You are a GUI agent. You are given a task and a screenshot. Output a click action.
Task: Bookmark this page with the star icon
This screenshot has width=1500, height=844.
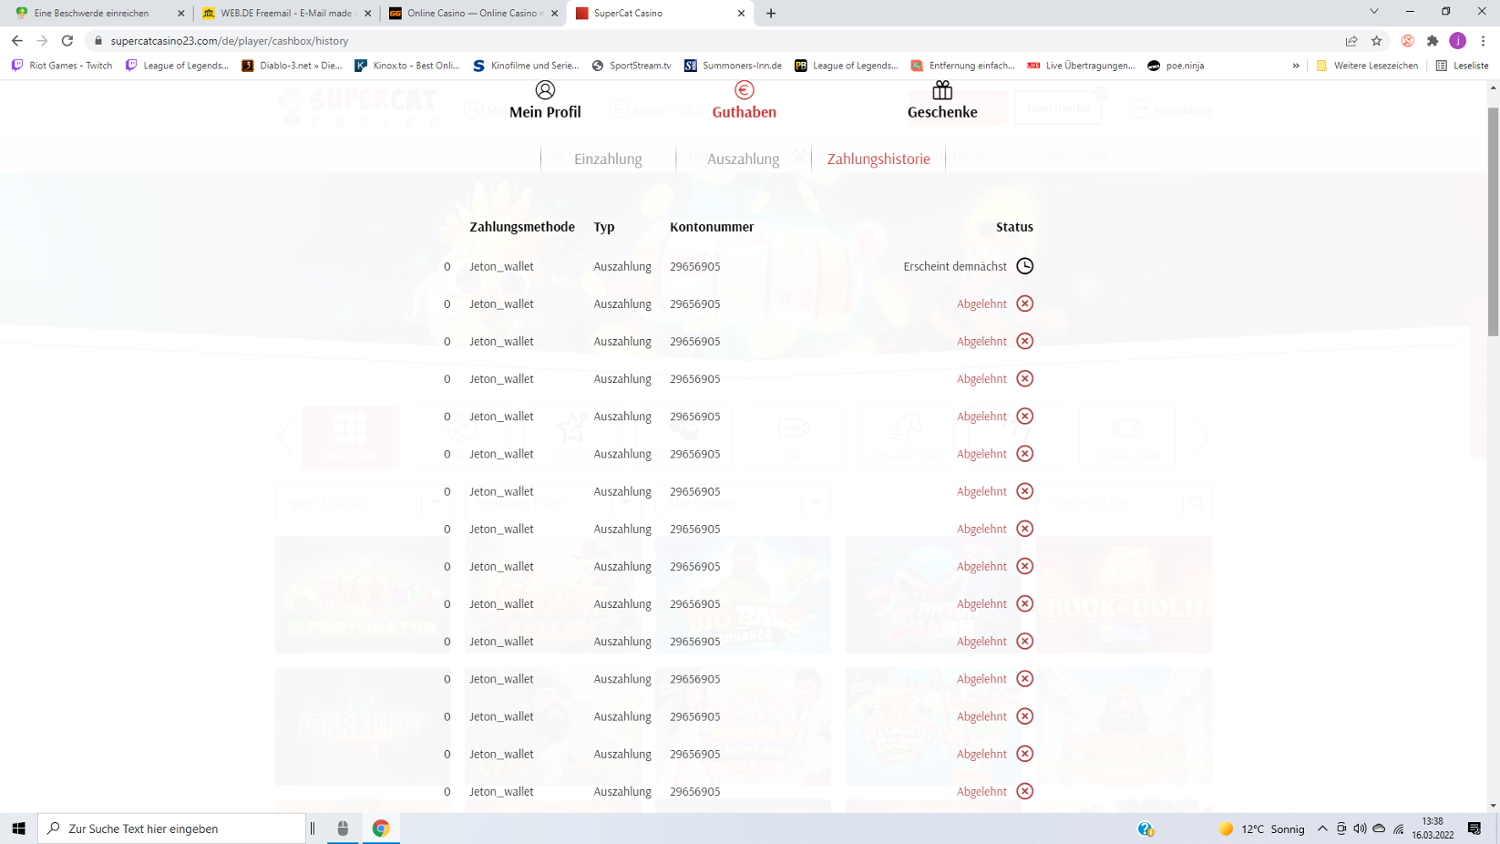click(x=1377, y=41)
